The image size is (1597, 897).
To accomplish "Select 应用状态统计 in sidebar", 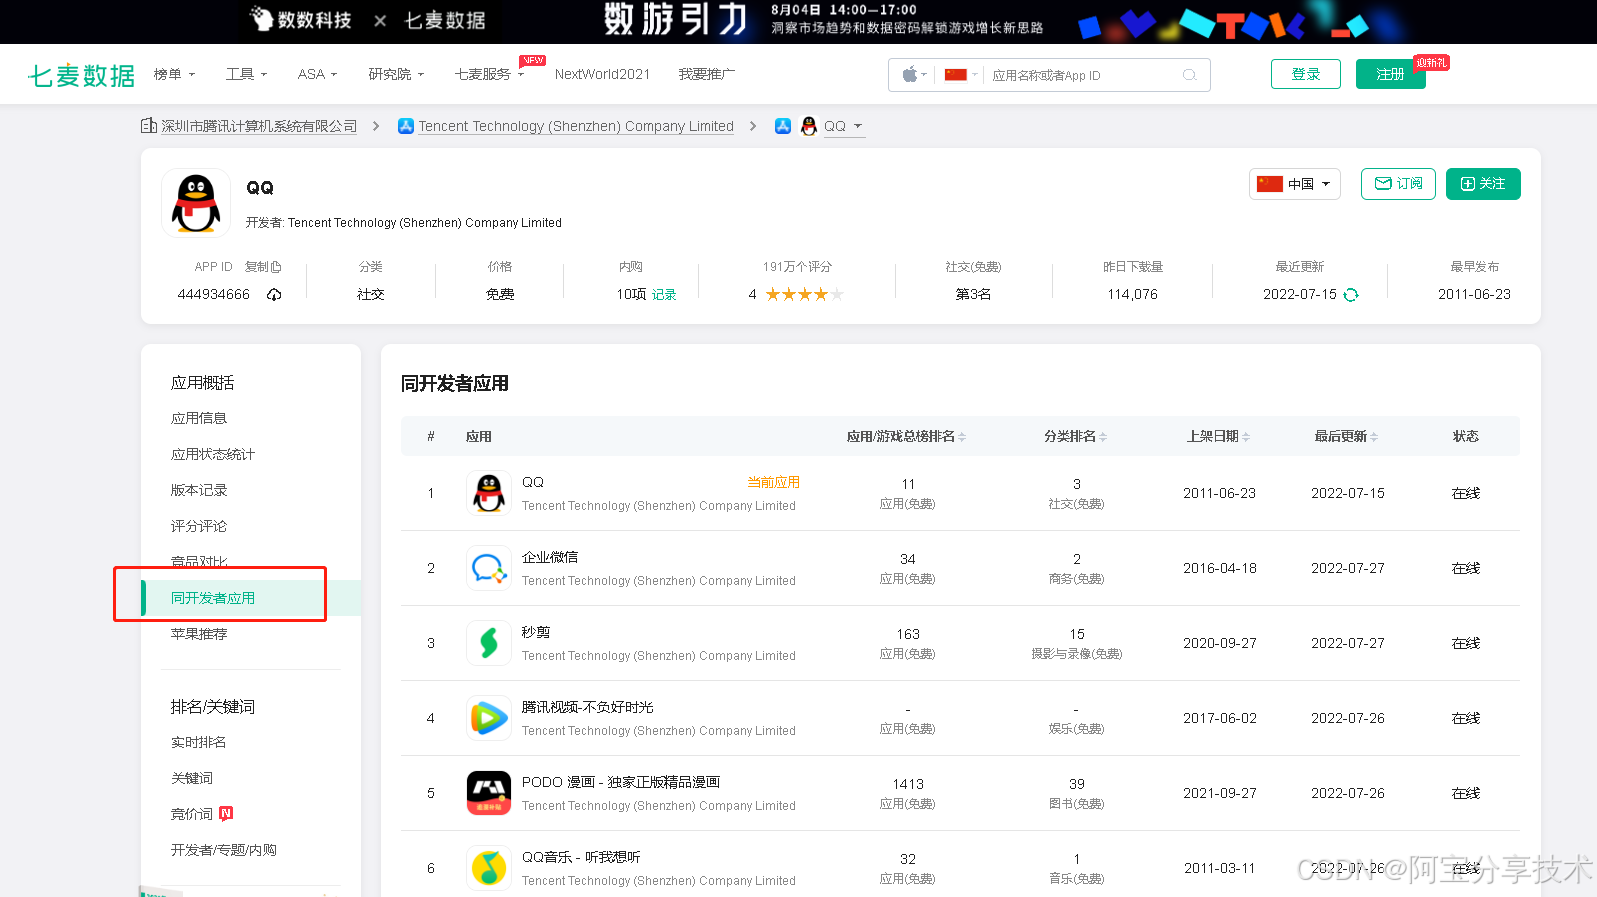I will [213, 454].
